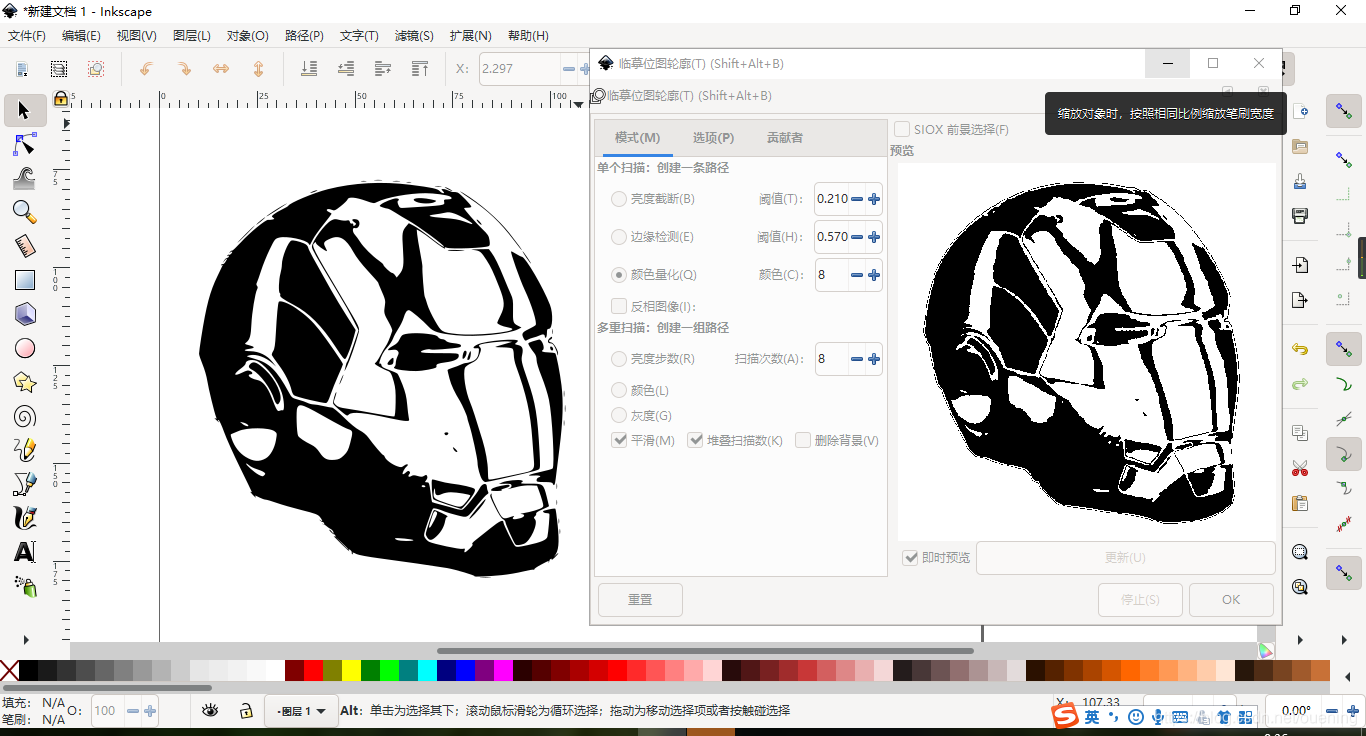Image resolution: width=1366 pixels, height=736 pixels.
Task: Activate the Calligraphy tool
Action: (x=25, y=518)
